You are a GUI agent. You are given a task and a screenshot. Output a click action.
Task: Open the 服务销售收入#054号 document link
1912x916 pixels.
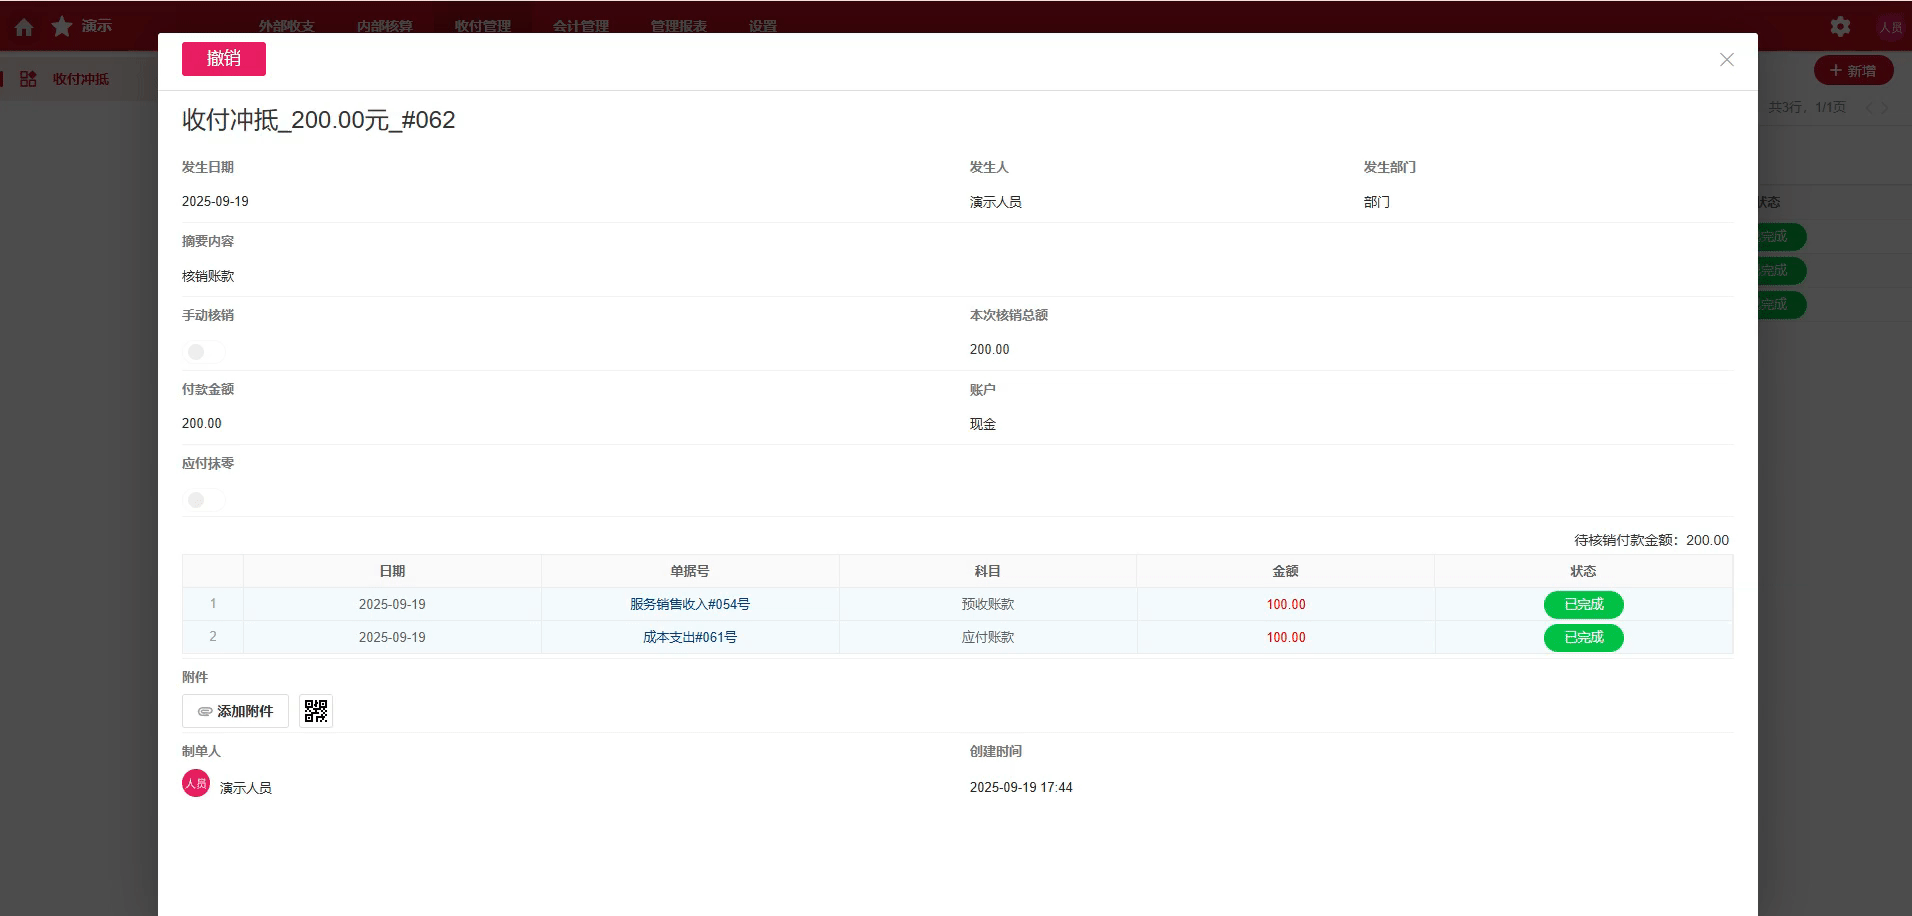click(x=689, y=604)
